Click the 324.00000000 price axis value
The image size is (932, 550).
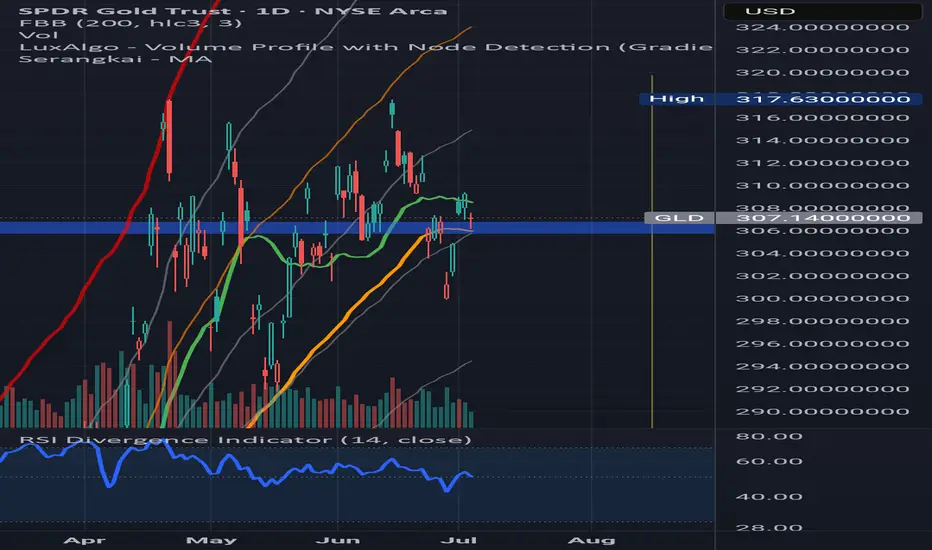click(823, 27)
